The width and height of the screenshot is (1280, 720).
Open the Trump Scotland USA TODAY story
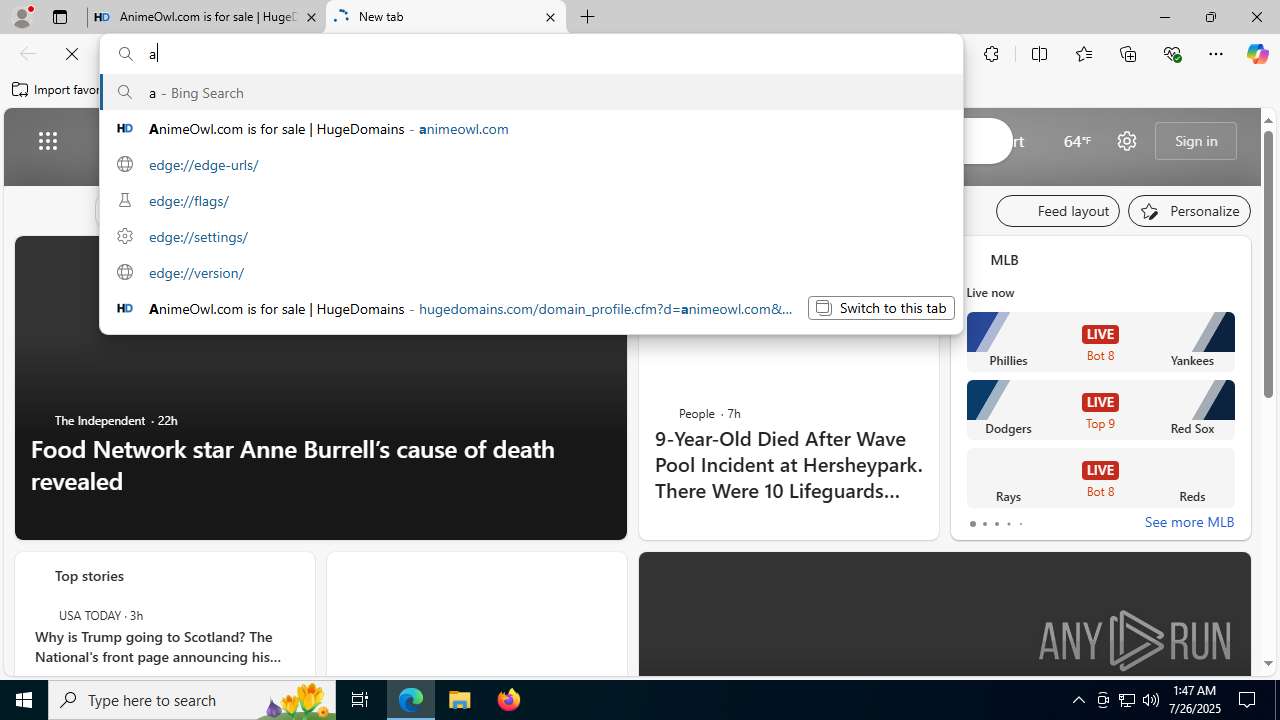click(x=157, y=647)
